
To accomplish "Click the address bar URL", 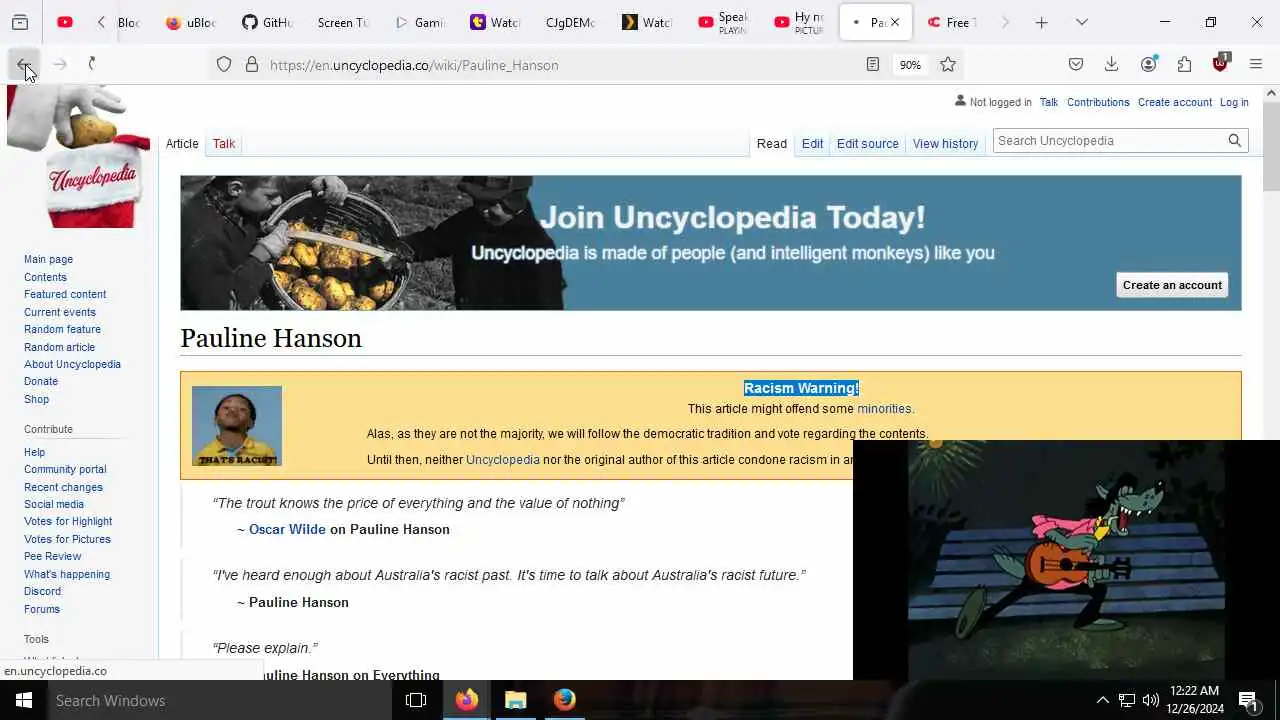I will tap(414, 65).
